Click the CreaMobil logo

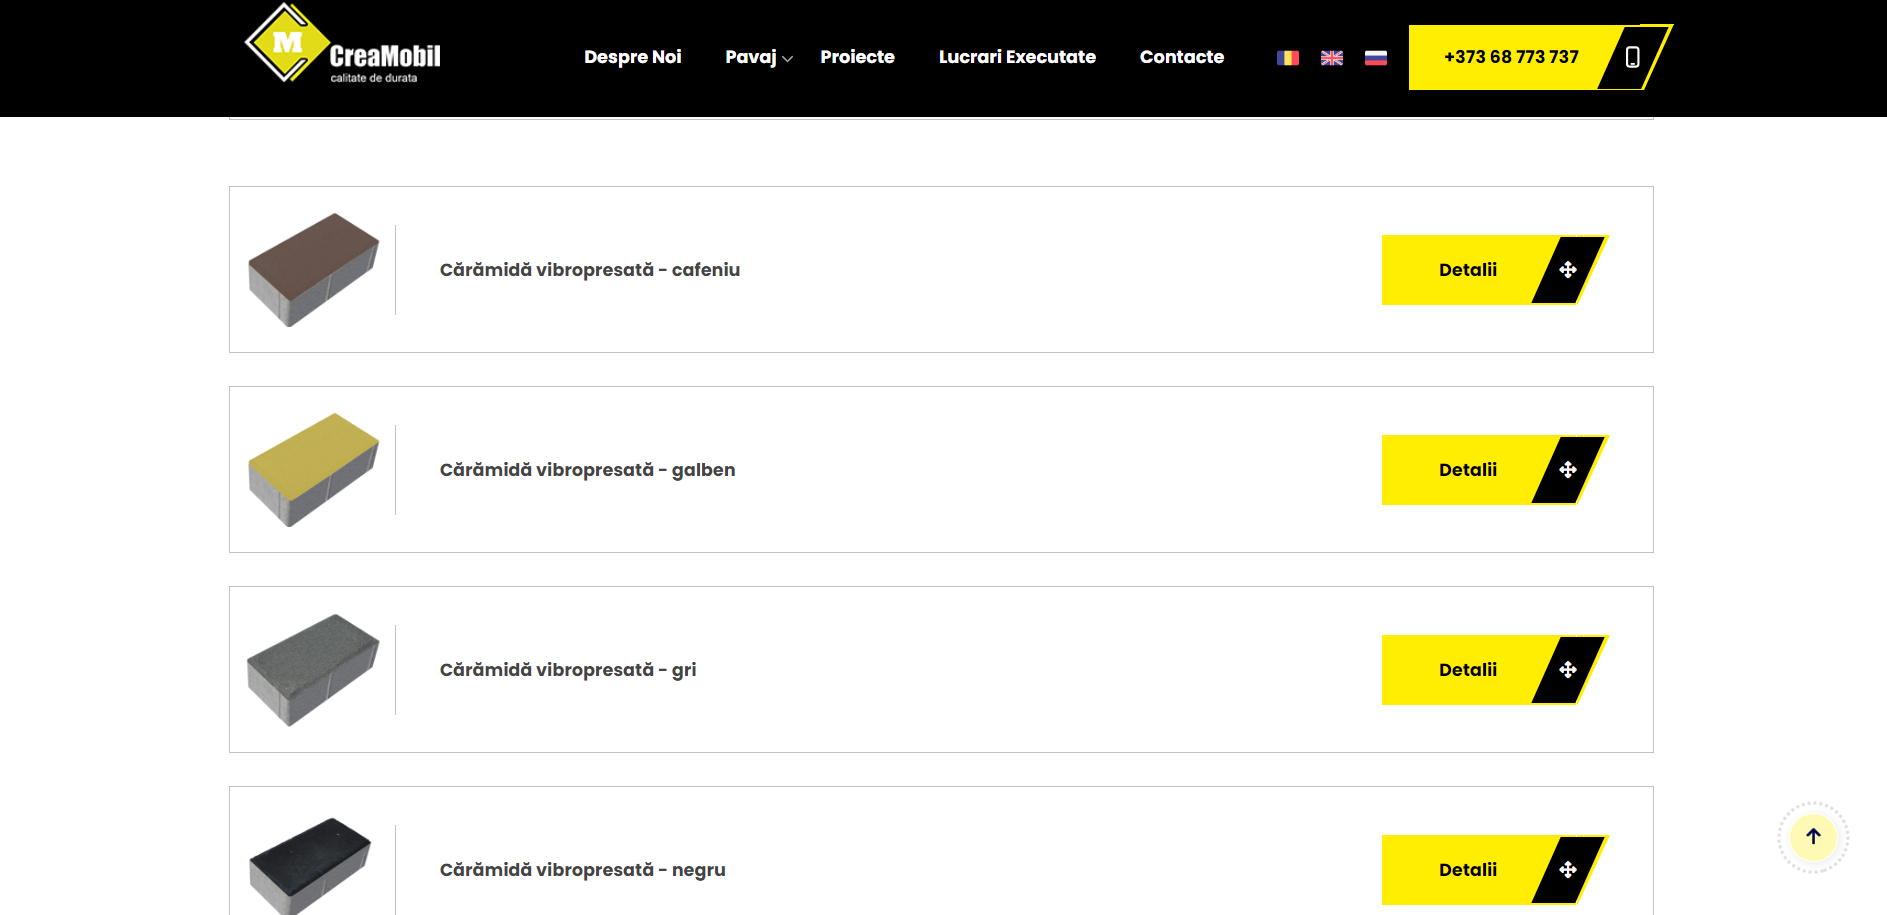343,46
